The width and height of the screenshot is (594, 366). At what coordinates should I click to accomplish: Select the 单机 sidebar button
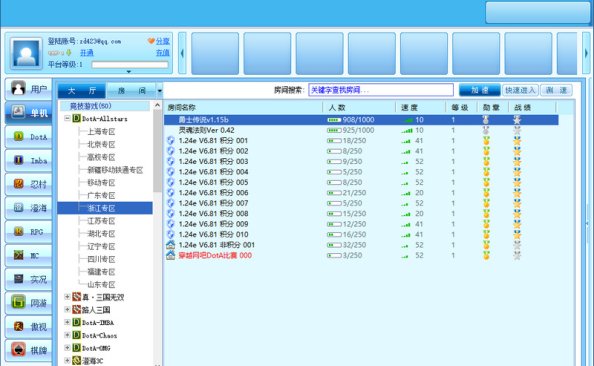tap(29, 113)
